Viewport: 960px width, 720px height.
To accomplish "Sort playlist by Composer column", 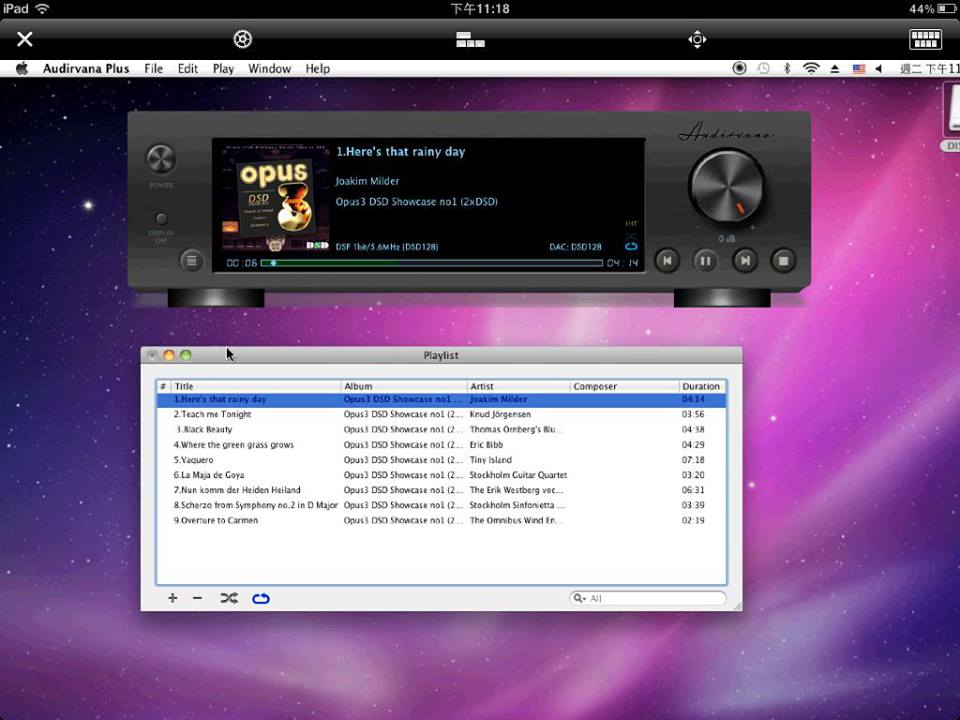I will [x=624, y=386].
